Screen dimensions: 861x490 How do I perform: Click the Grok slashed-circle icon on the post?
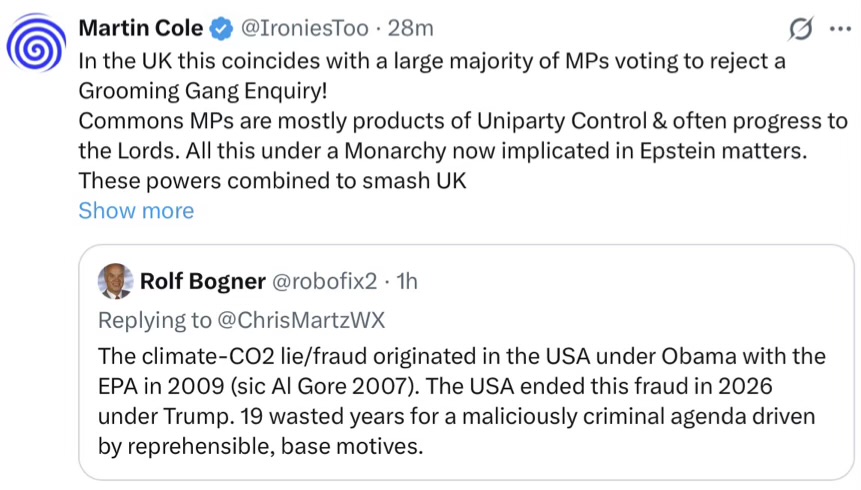pyautogui.click(x=799, y=29)
